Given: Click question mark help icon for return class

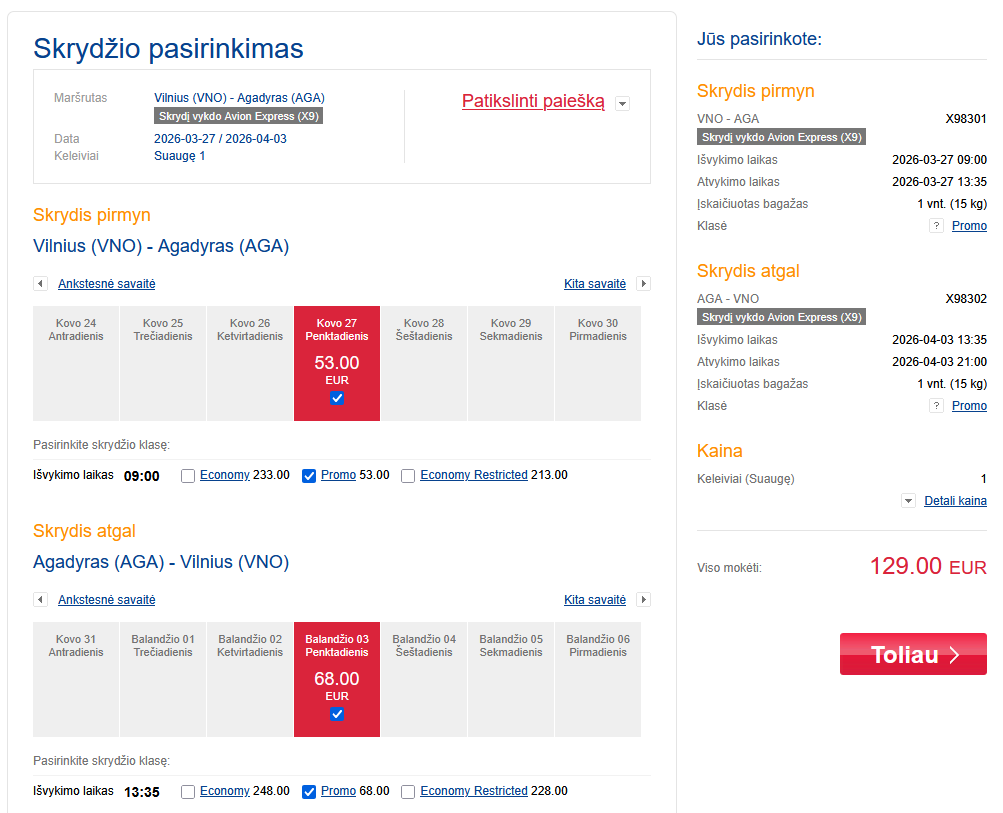Looking at the screenshot, I should tap(937, 406).
